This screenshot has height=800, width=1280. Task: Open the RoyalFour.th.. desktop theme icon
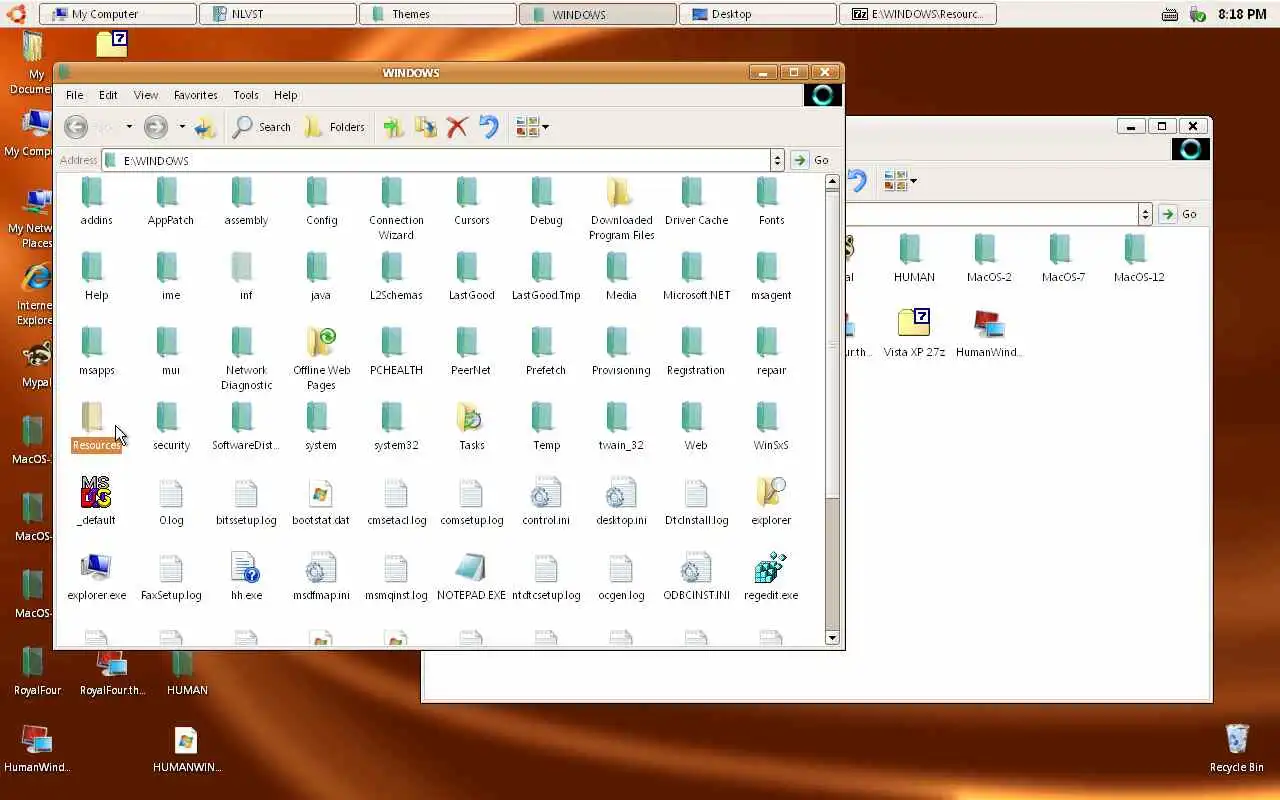pyautogui.click(x=112, y=672)
